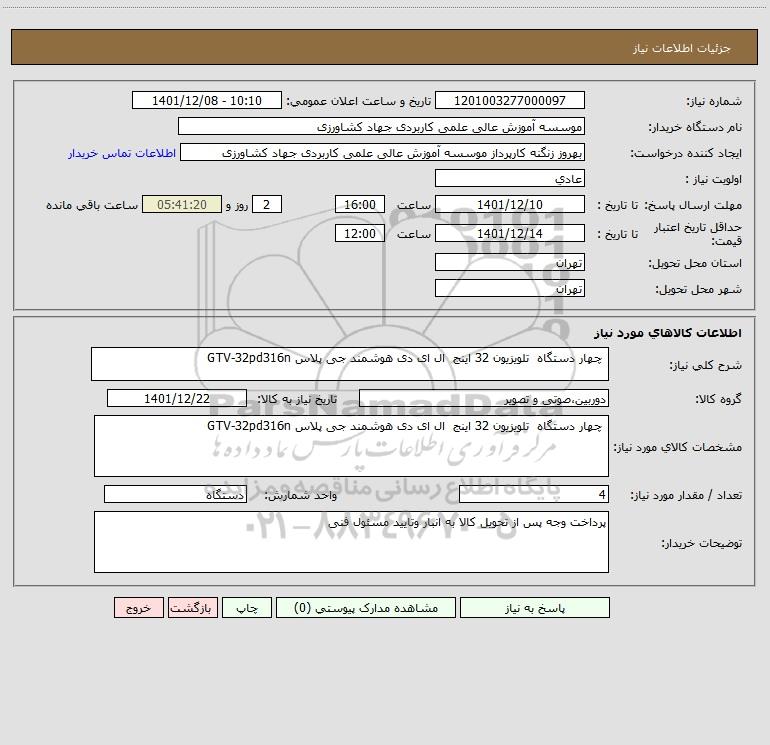Click the announcement date-time field 1401/12/08

pos(207,100)
